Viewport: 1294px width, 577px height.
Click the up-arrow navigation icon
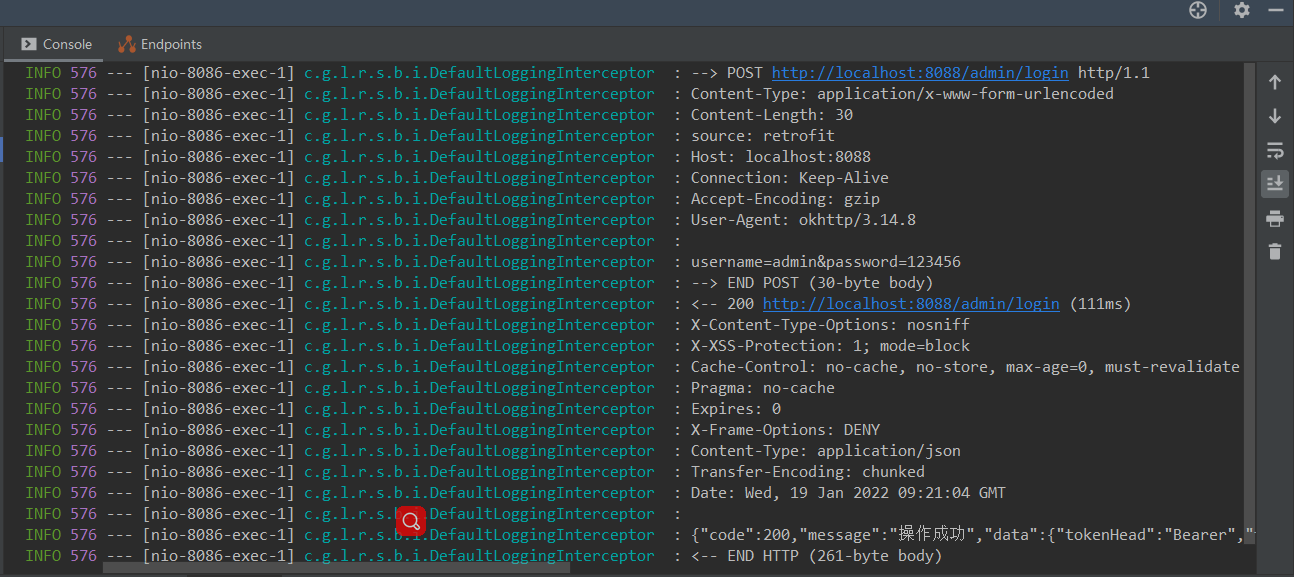pos(1275,82)
